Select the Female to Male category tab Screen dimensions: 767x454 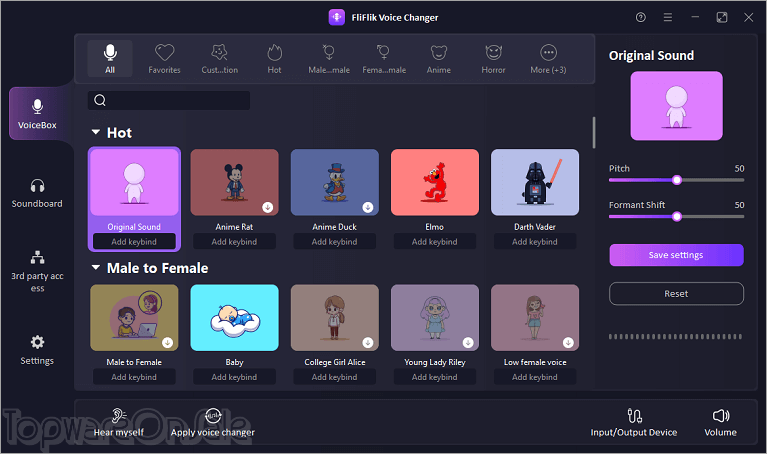pos(384,59)
